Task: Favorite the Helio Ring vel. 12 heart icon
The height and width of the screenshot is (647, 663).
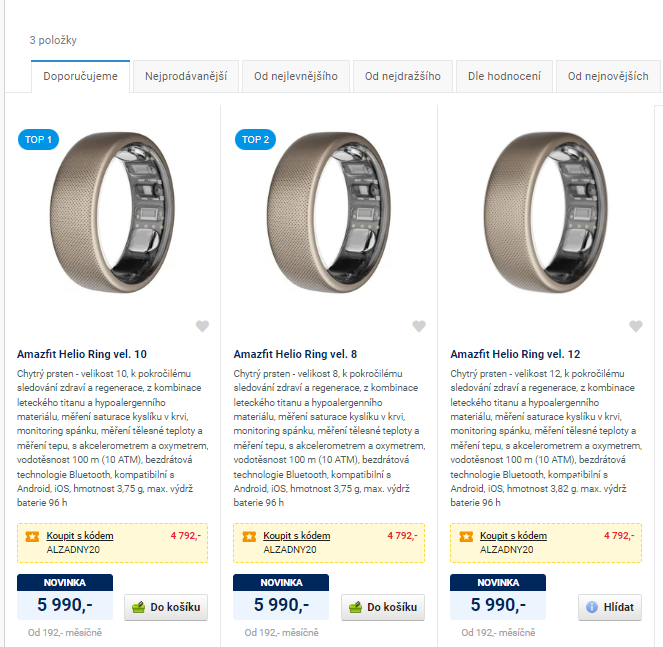Action: pos(636,326)
